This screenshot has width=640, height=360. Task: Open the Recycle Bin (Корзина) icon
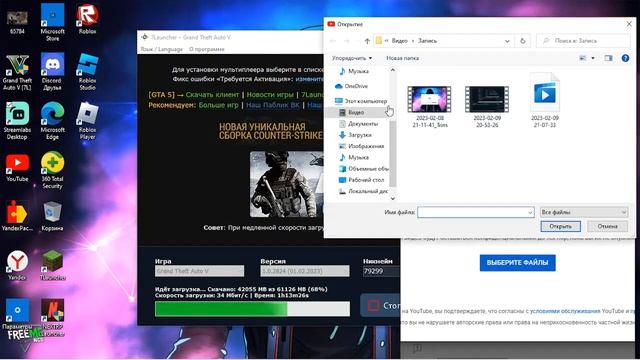click(52, 216)
